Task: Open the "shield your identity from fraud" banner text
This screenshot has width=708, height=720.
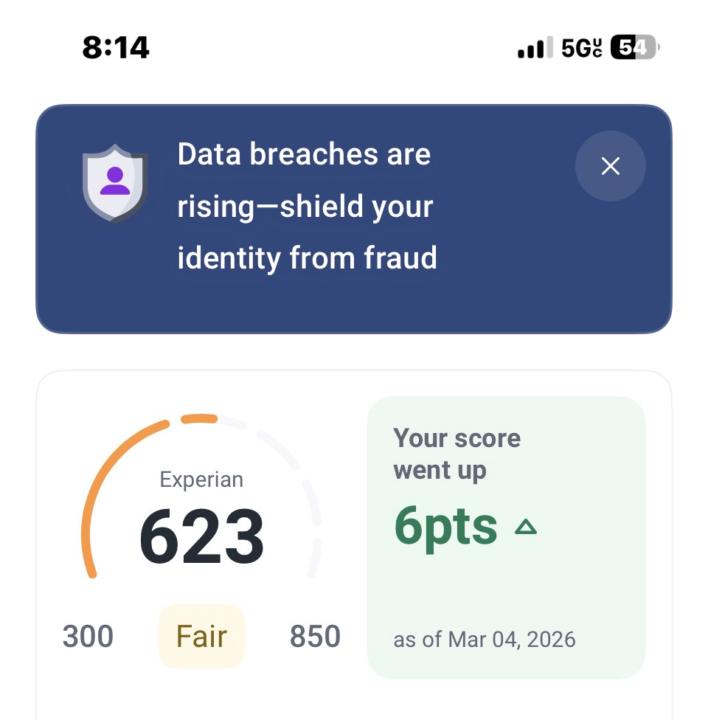Action: [306, 207]
